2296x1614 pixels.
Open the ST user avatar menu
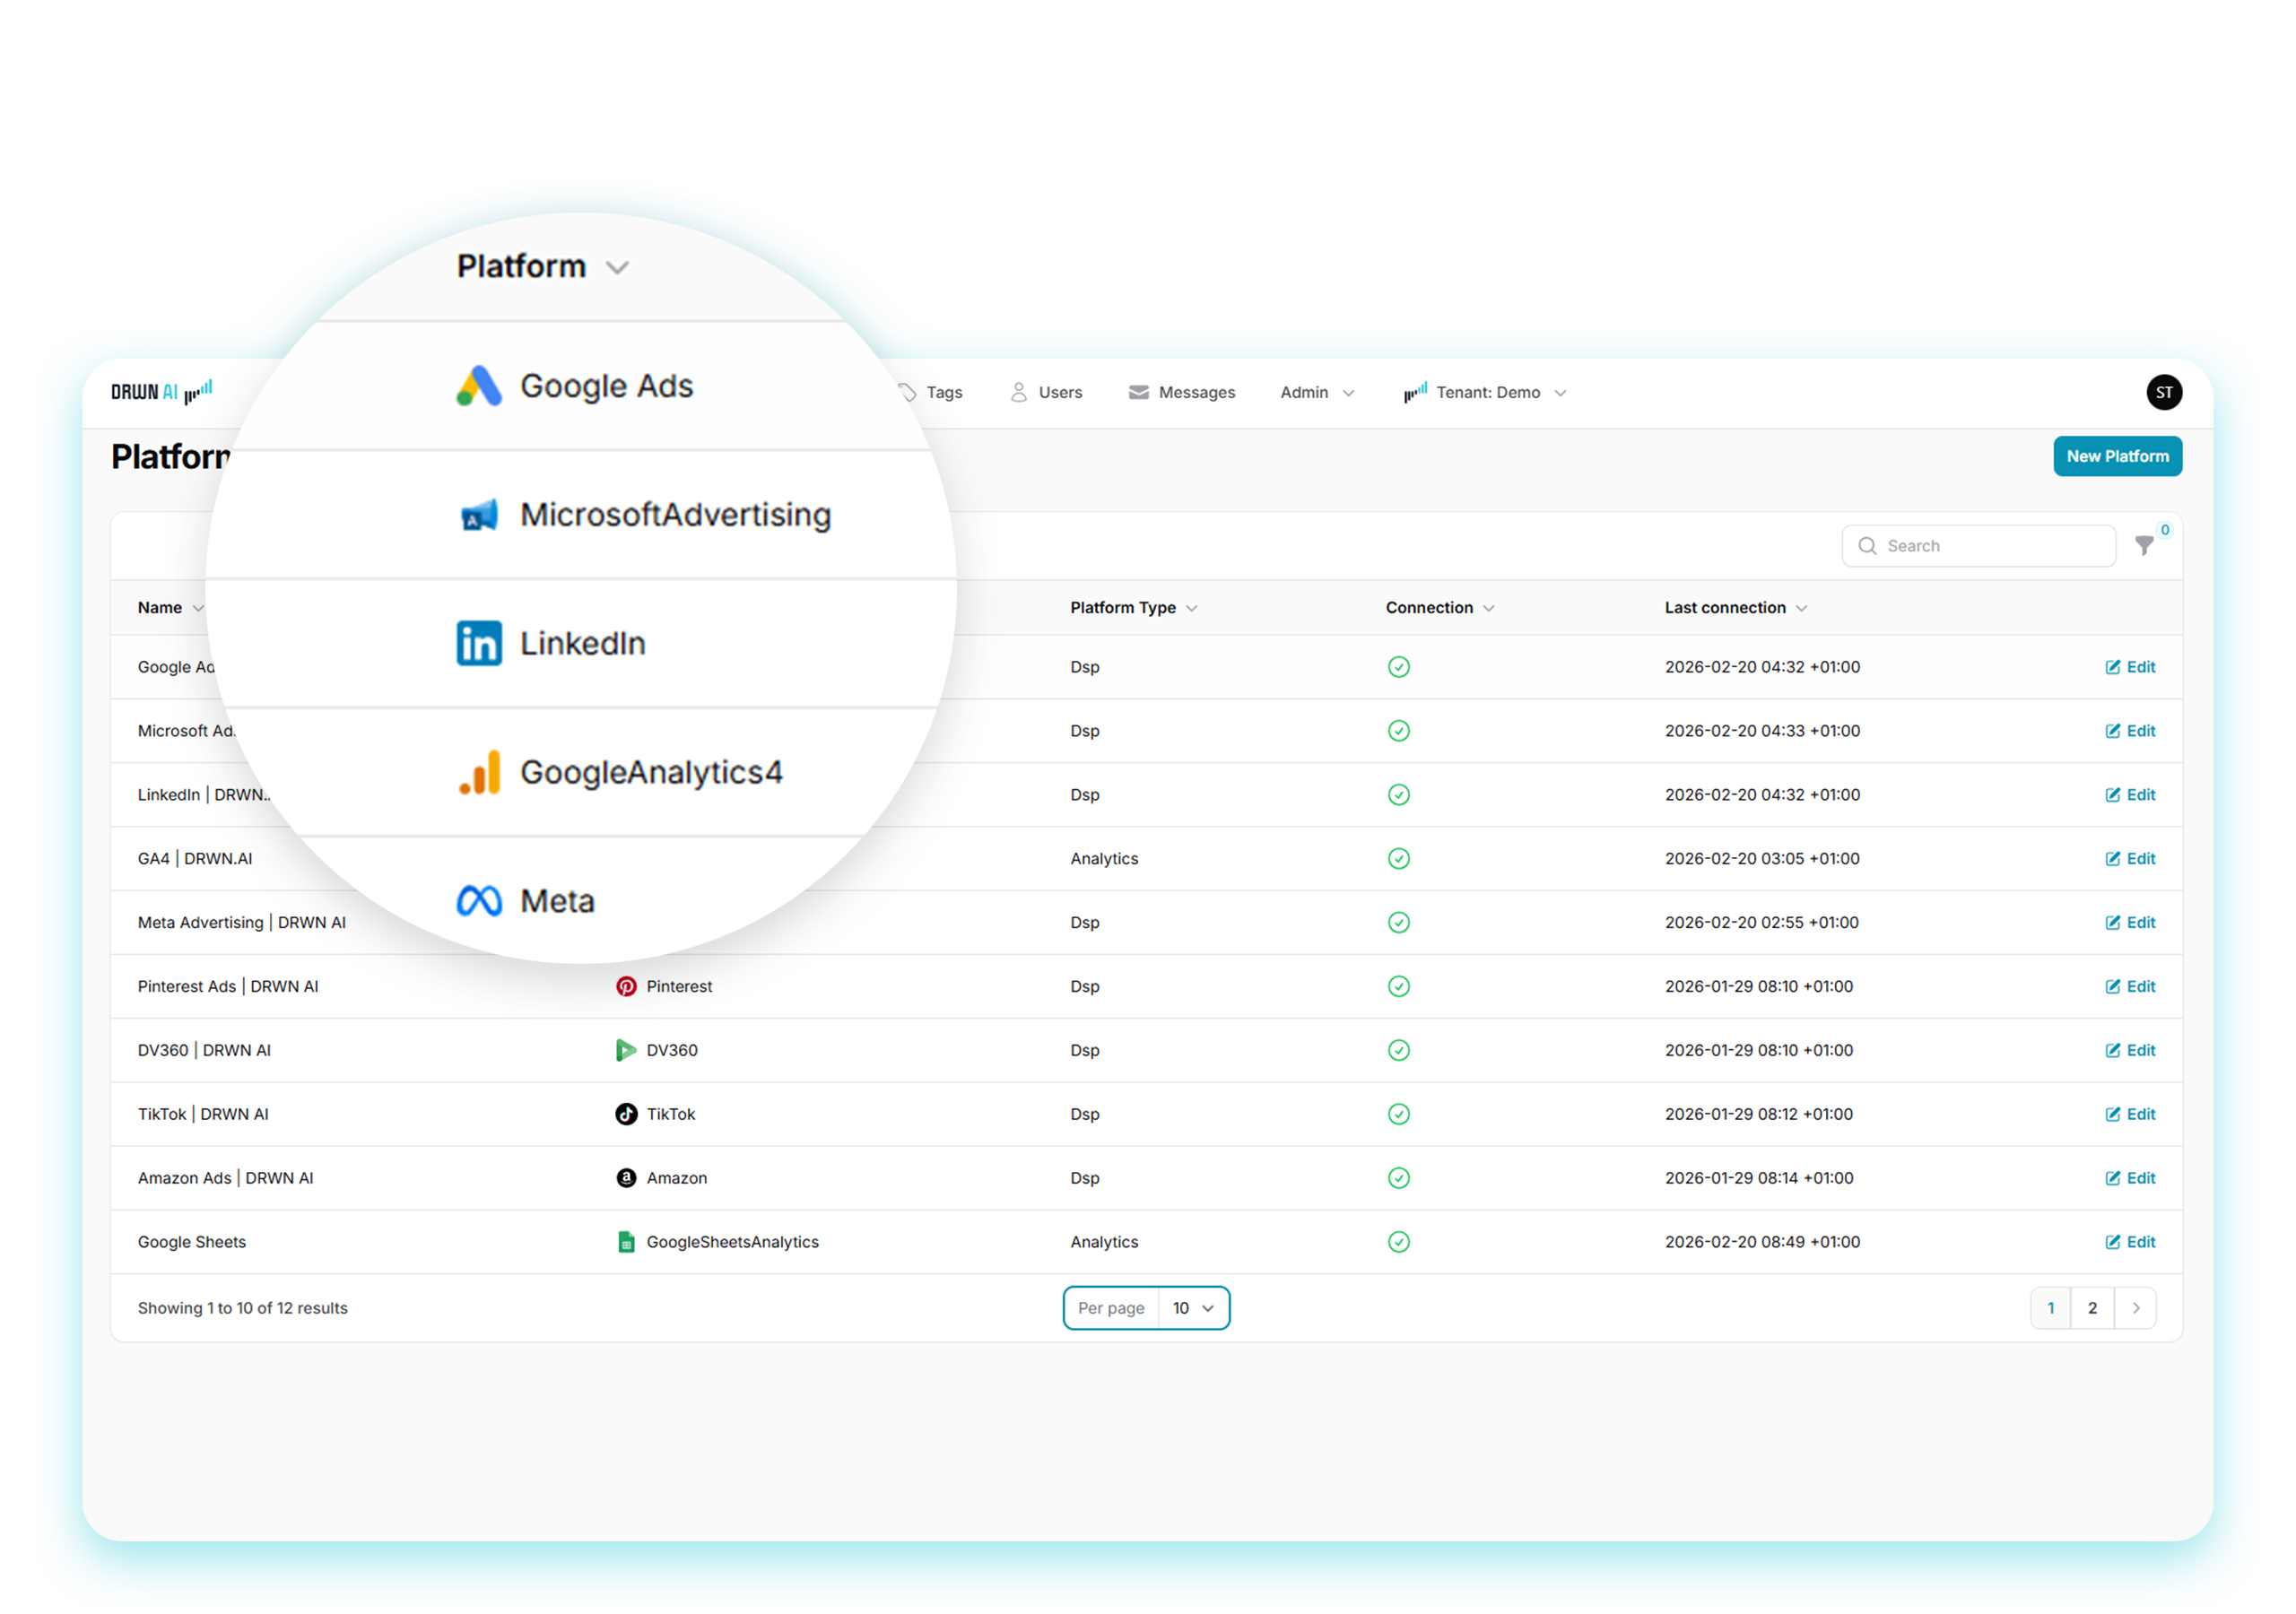click(x=2163, y=392)
